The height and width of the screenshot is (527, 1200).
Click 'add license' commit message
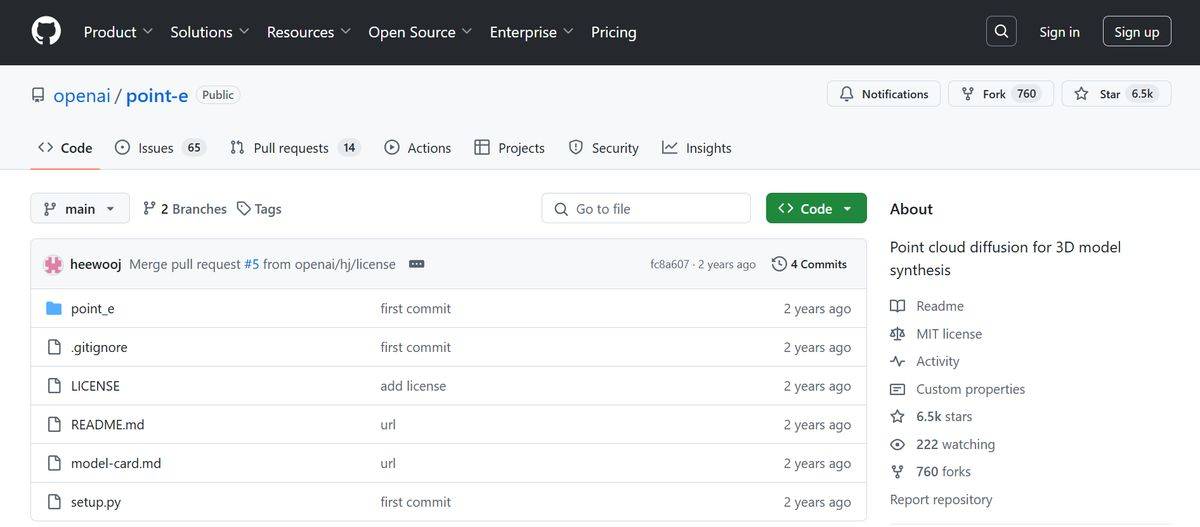413,386
